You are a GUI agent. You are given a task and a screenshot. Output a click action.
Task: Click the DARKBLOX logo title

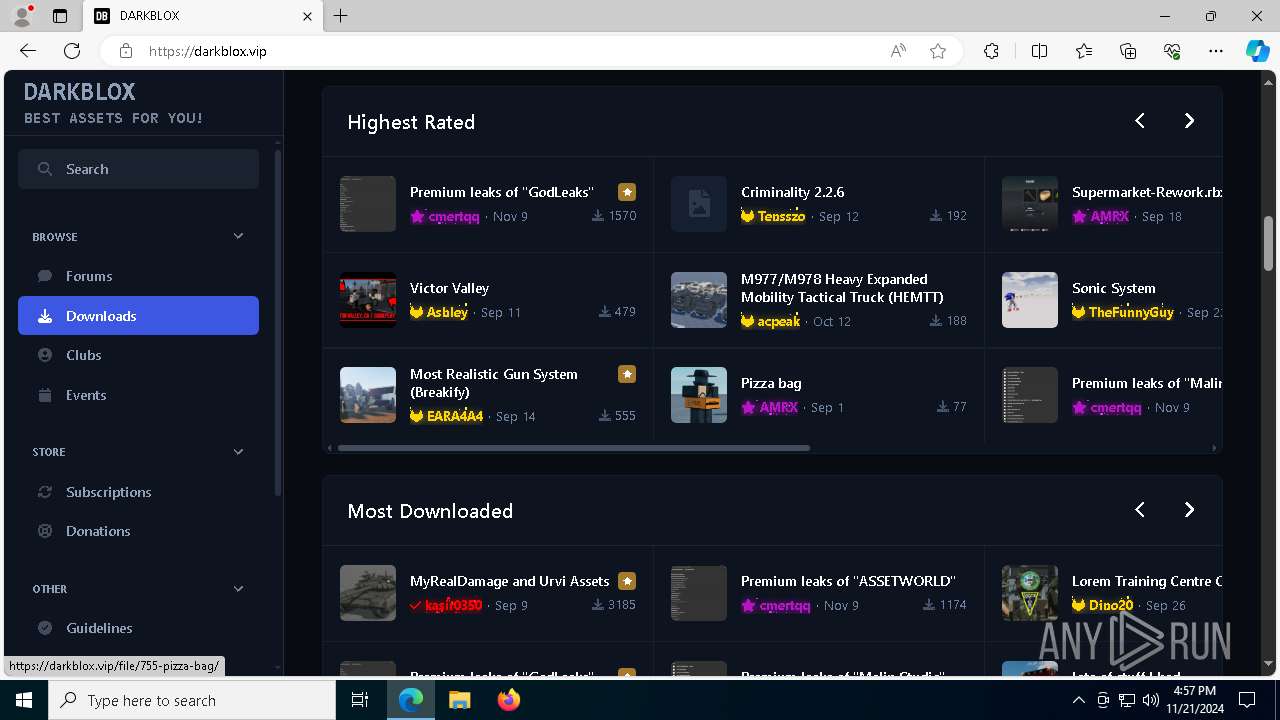coord(79,92)
